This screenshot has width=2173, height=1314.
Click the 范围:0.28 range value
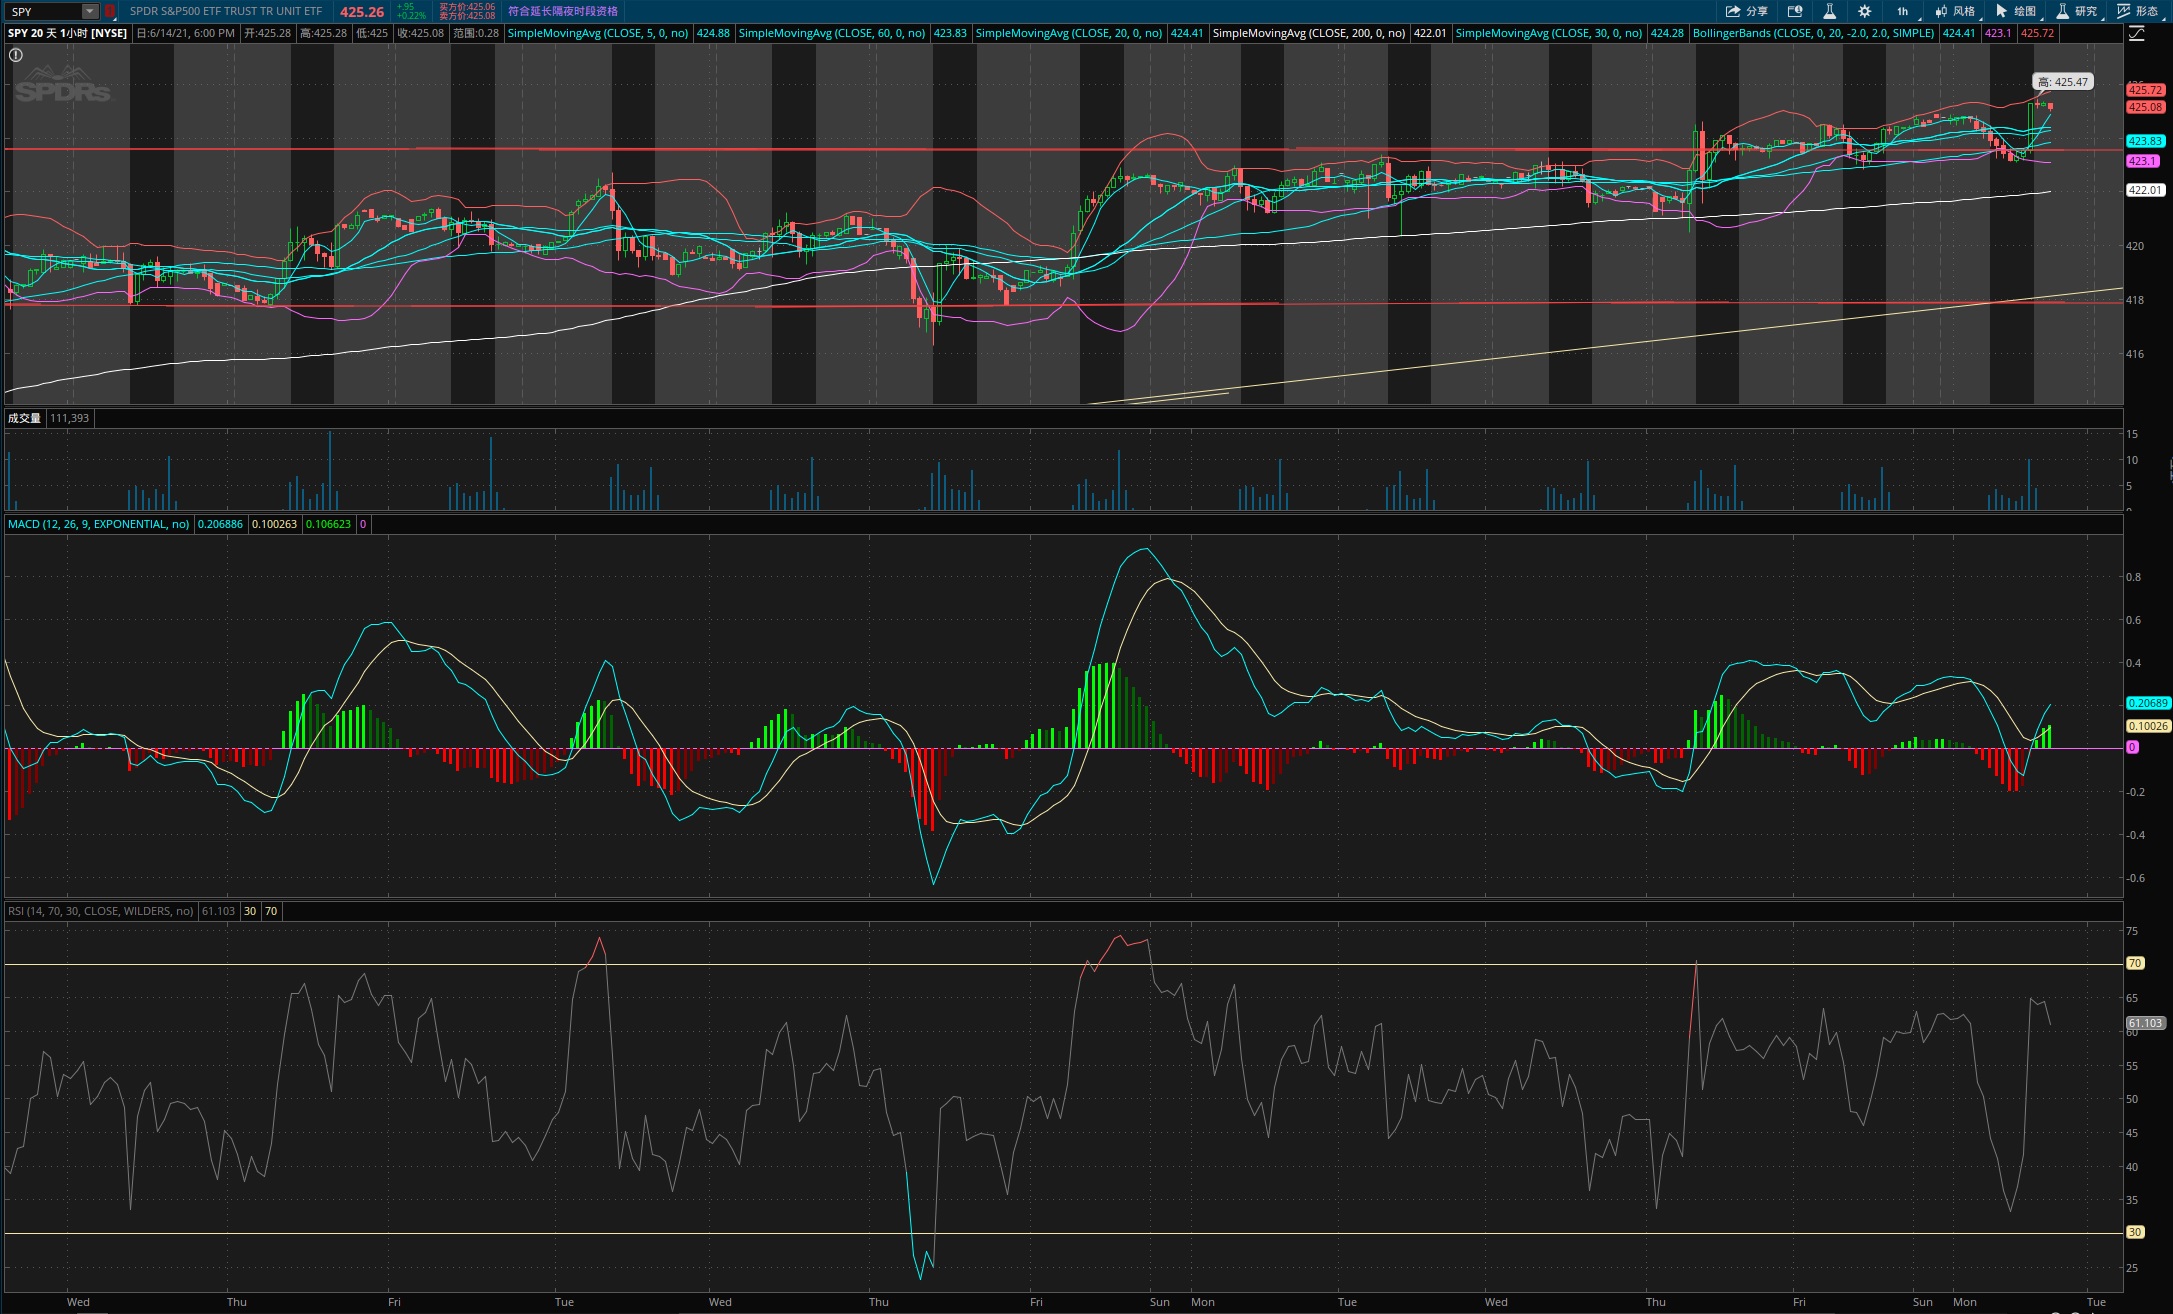(476, 33)
